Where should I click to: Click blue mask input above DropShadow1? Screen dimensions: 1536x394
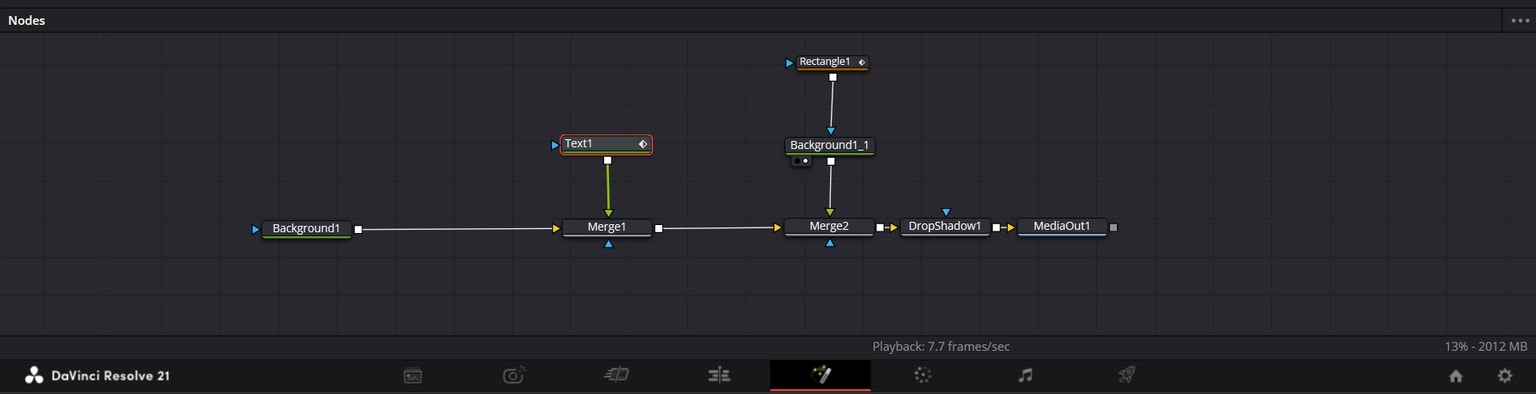[x=946, y=212]
